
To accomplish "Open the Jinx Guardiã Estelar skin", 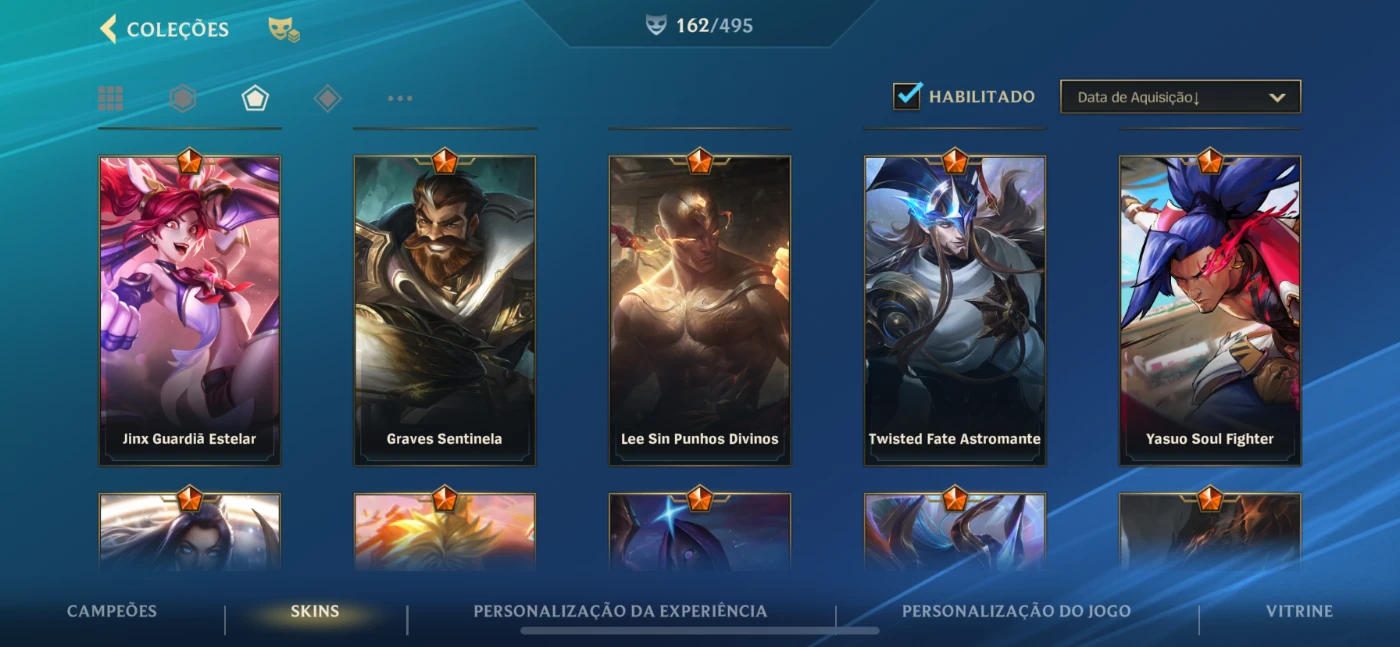I will coord(190,310).
